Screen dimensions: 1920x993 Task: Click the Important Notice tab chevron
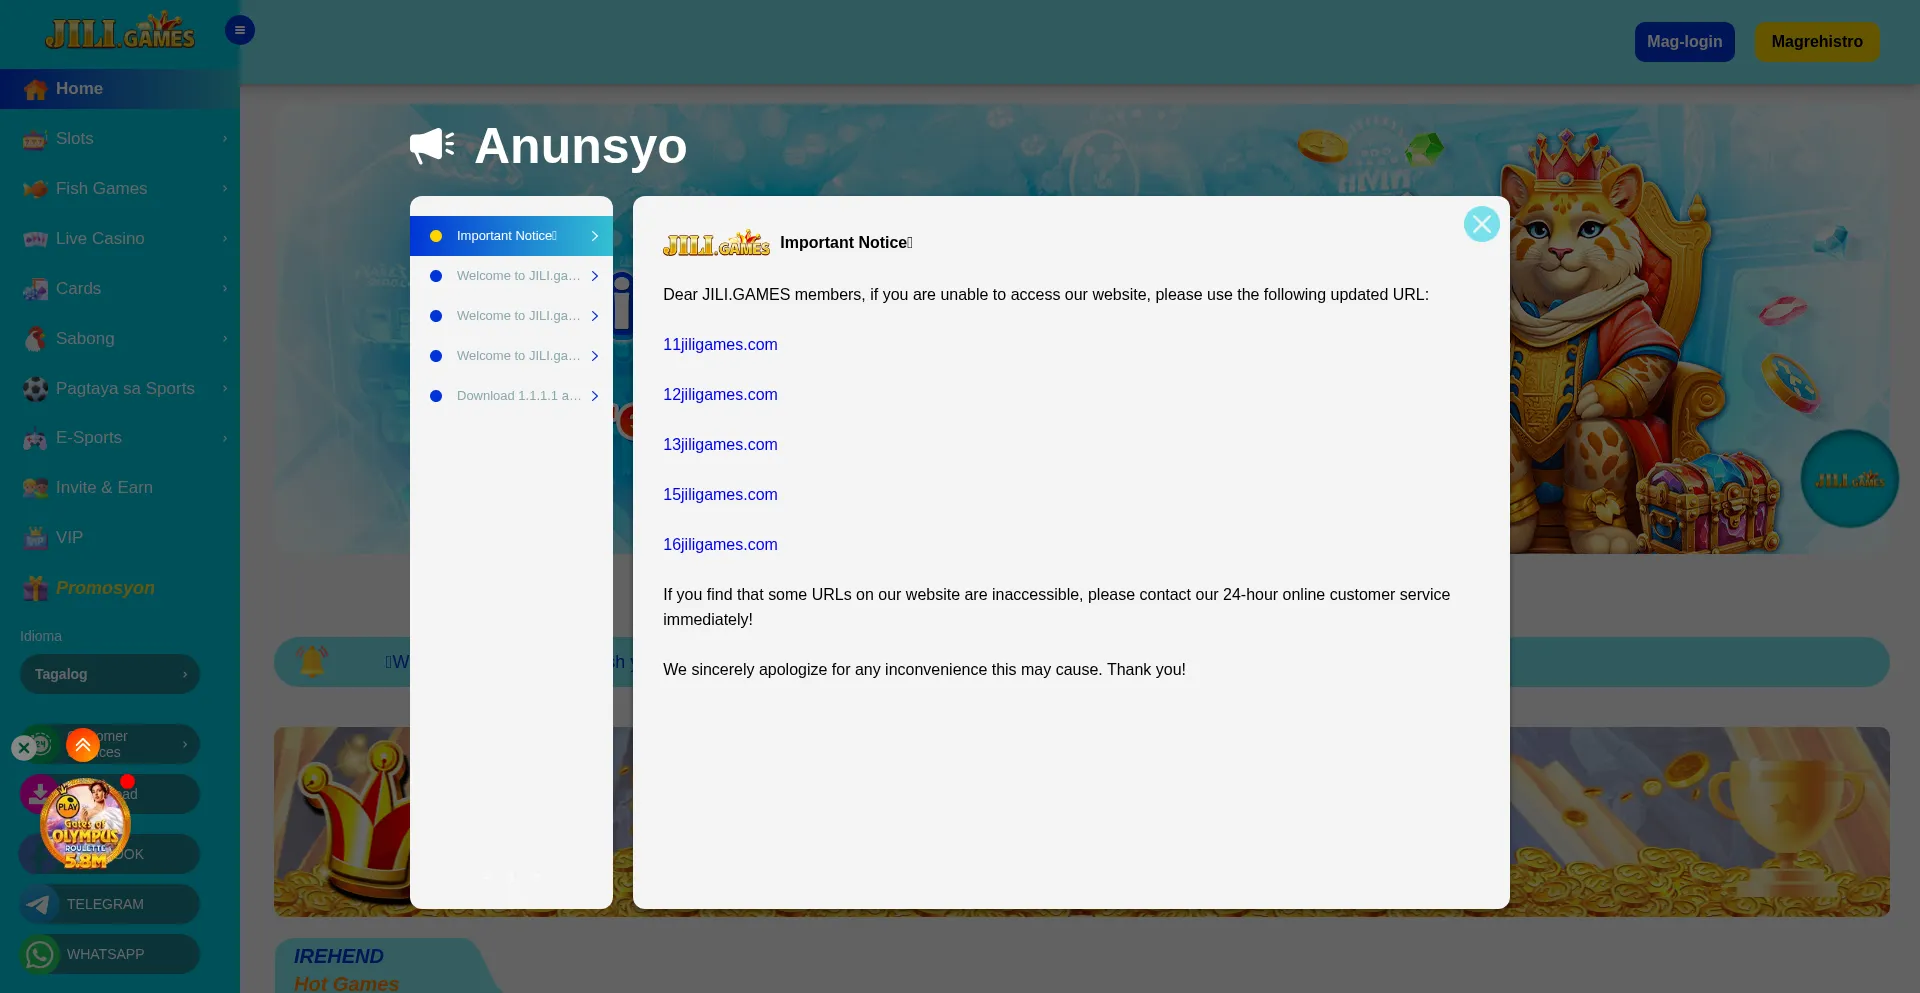coord(595,236)
